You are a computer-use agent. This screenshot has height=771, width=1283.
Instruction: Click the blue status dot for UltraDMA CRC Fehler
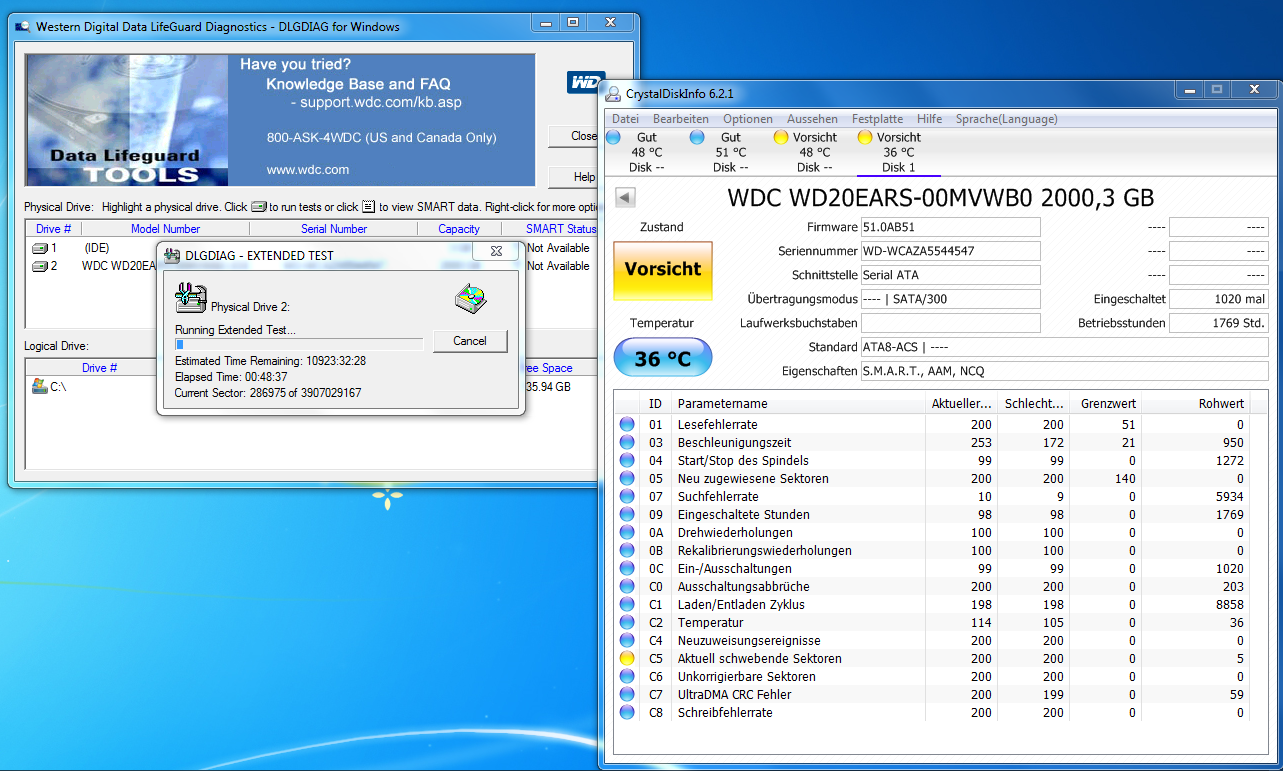point(627,695)
